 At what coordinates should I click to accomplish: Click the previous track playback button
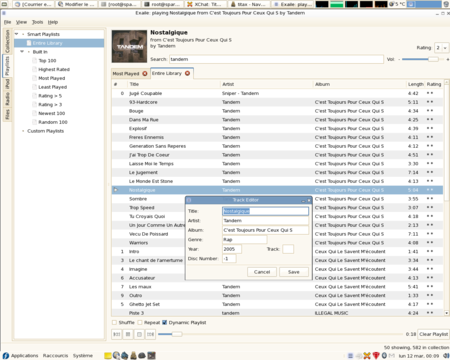pyautogui.click(x=117, y=334)
